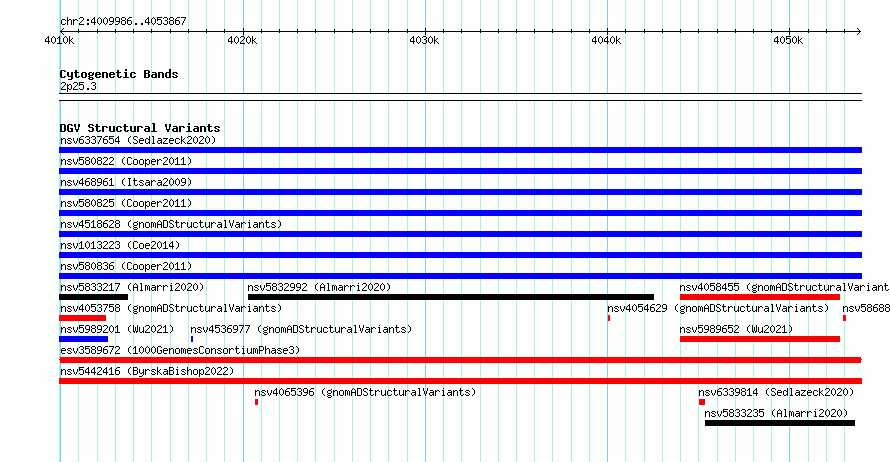Click the nsv4058455 variant label
The height and width of the screenshot is (462, 890).
click(x=784, y=287)
